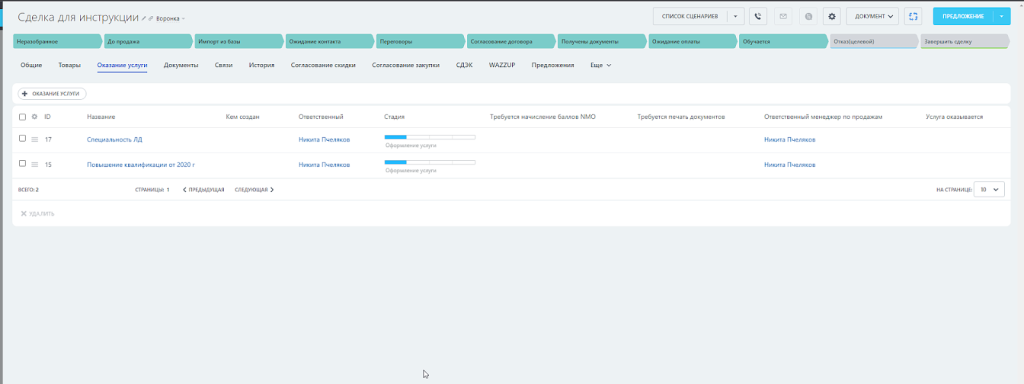Click the phone call icon button
This screenshot has height=384, width=1024.
pos(758,16)
